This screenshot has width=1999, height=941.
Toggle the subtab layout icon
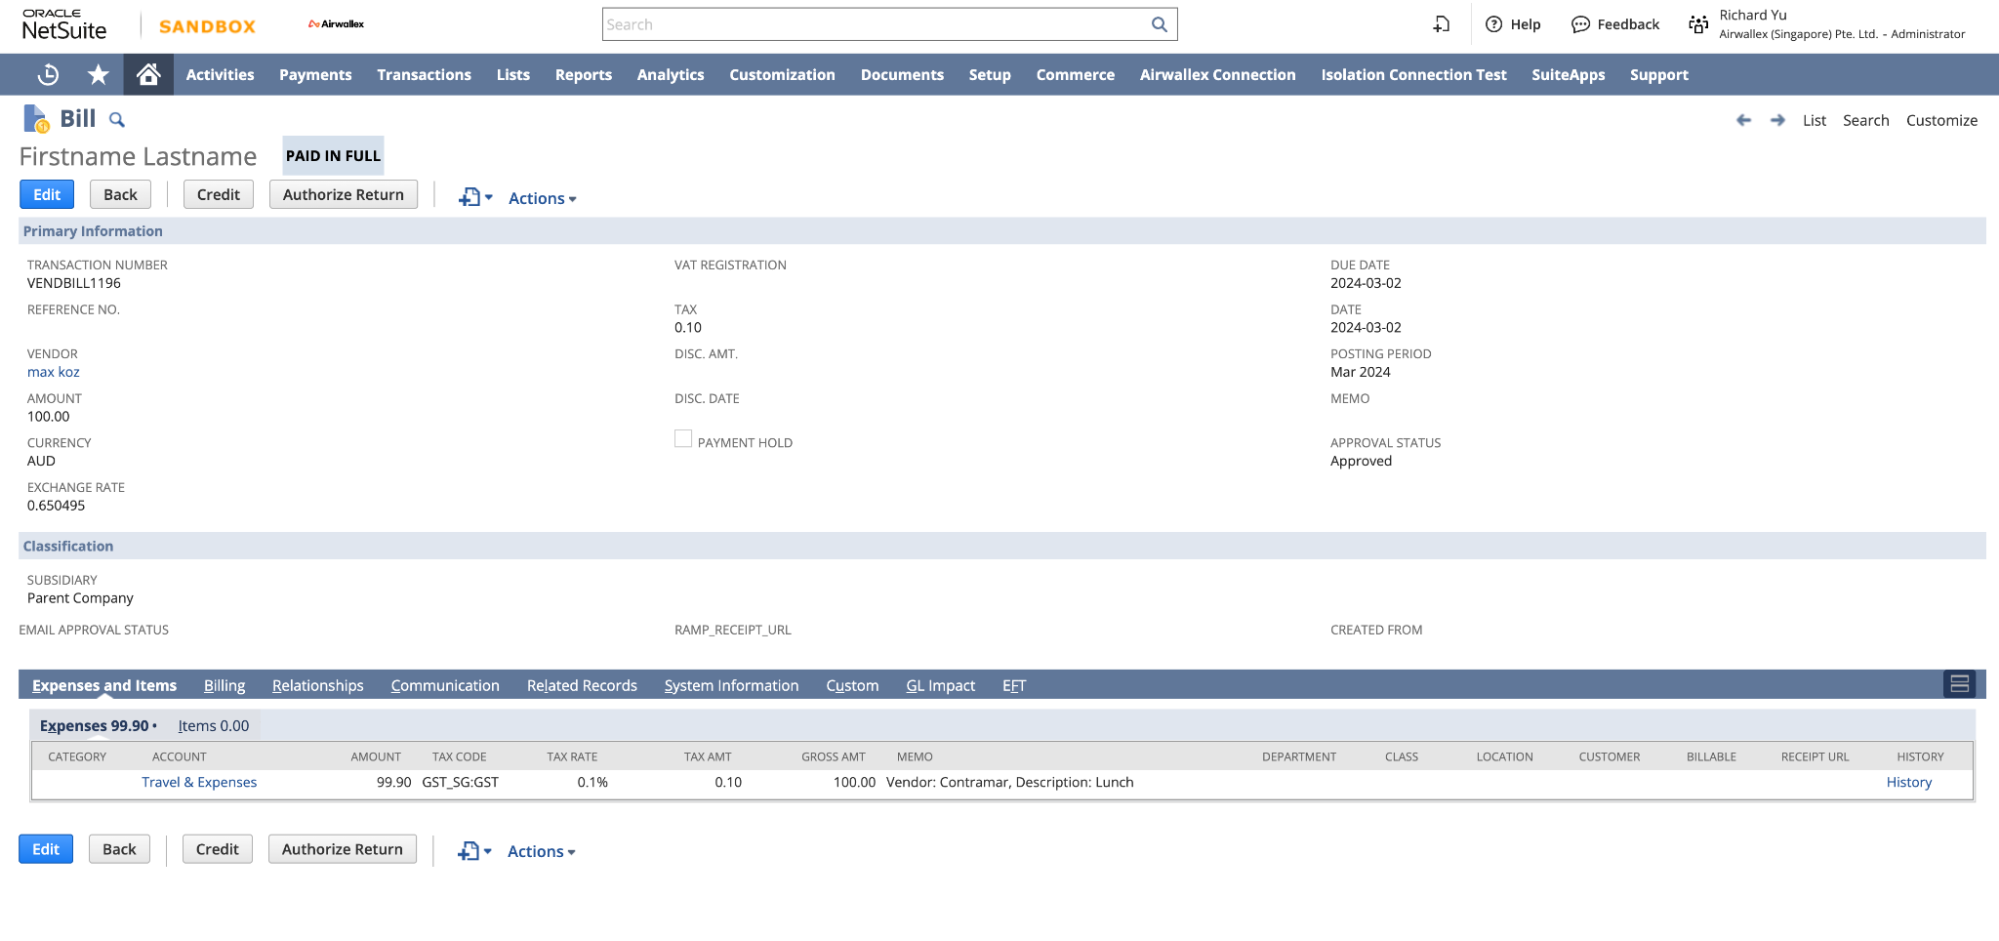coord(1959,684)
